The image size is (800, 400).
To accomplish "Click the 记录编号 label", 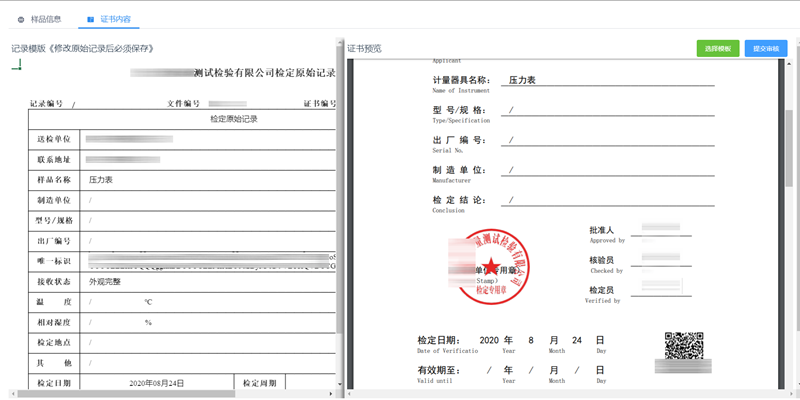I will click(46, 104).
